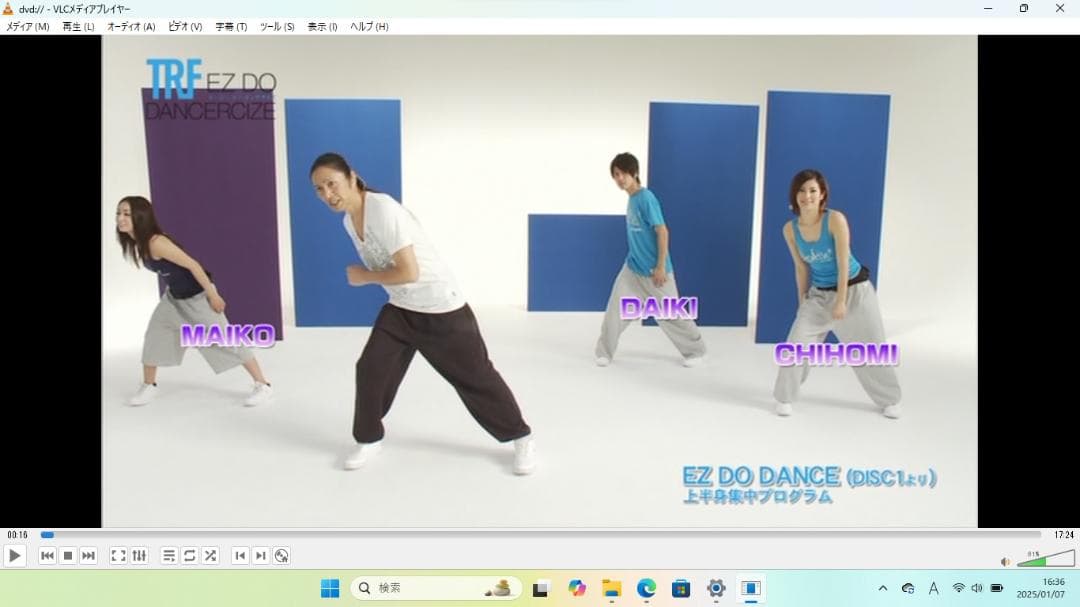Open the DVD disc menu
This screenshot has width=1080, height=607.
click(282, 556)
